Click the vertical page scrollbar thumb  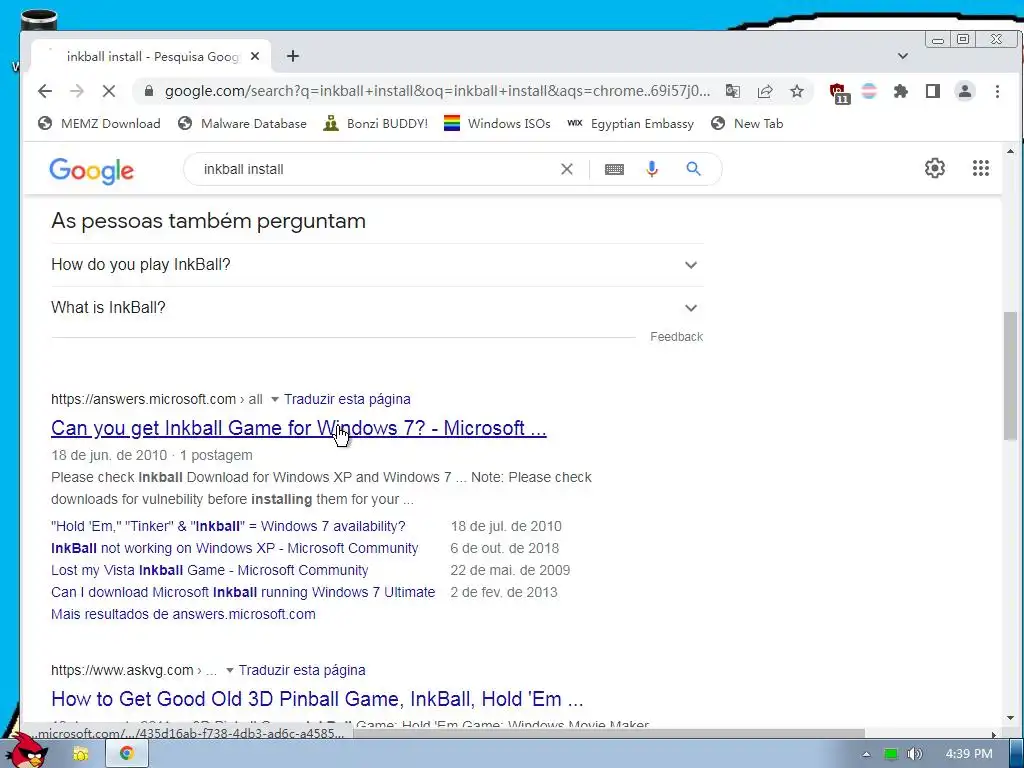click(x=1010, y=376)
